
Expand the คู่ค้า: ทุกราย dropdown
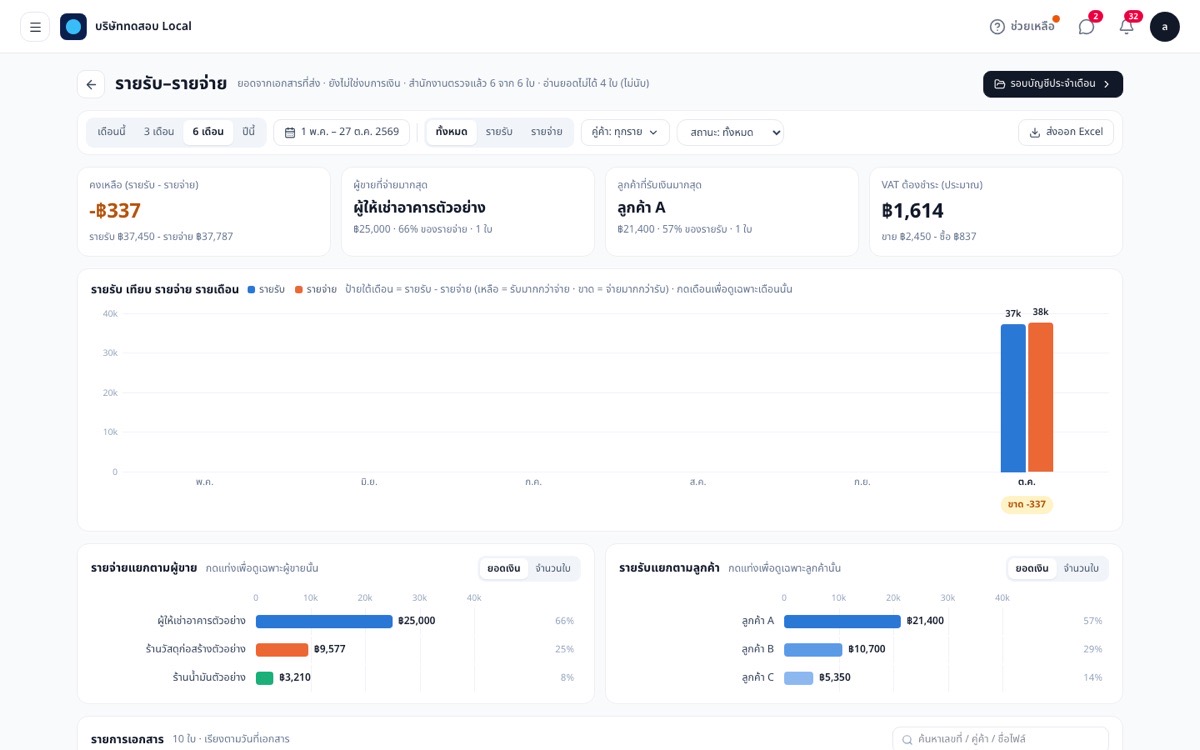tap(625, 132)
